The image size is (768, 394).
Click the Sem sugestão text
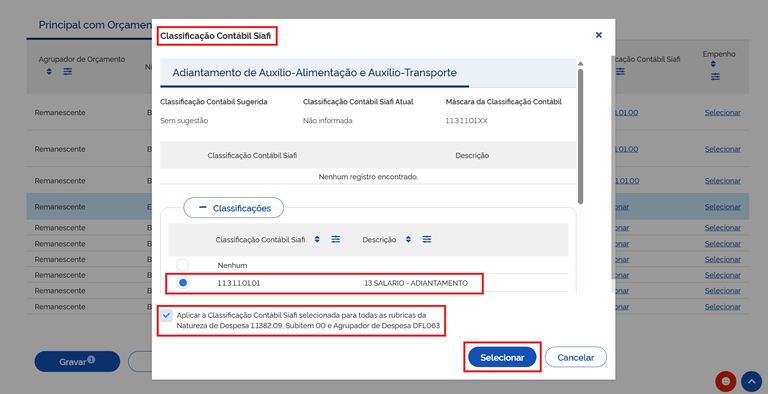point(184,121)
